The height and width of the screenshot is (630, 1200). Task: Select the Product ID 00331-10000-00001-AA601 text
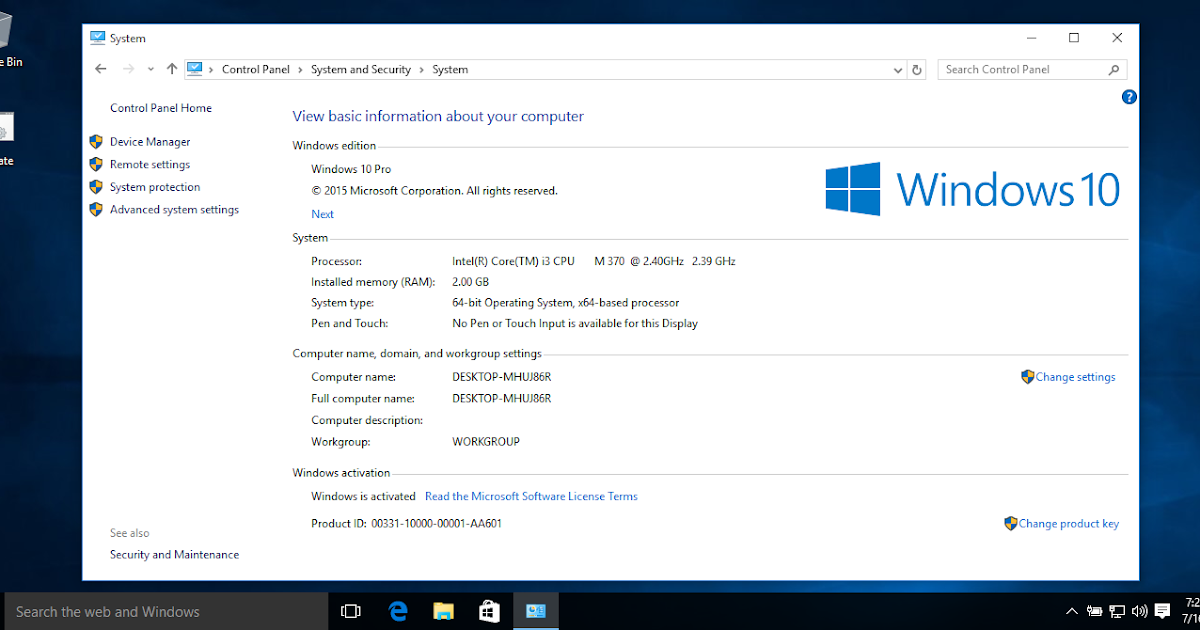[x=436, y=523]
